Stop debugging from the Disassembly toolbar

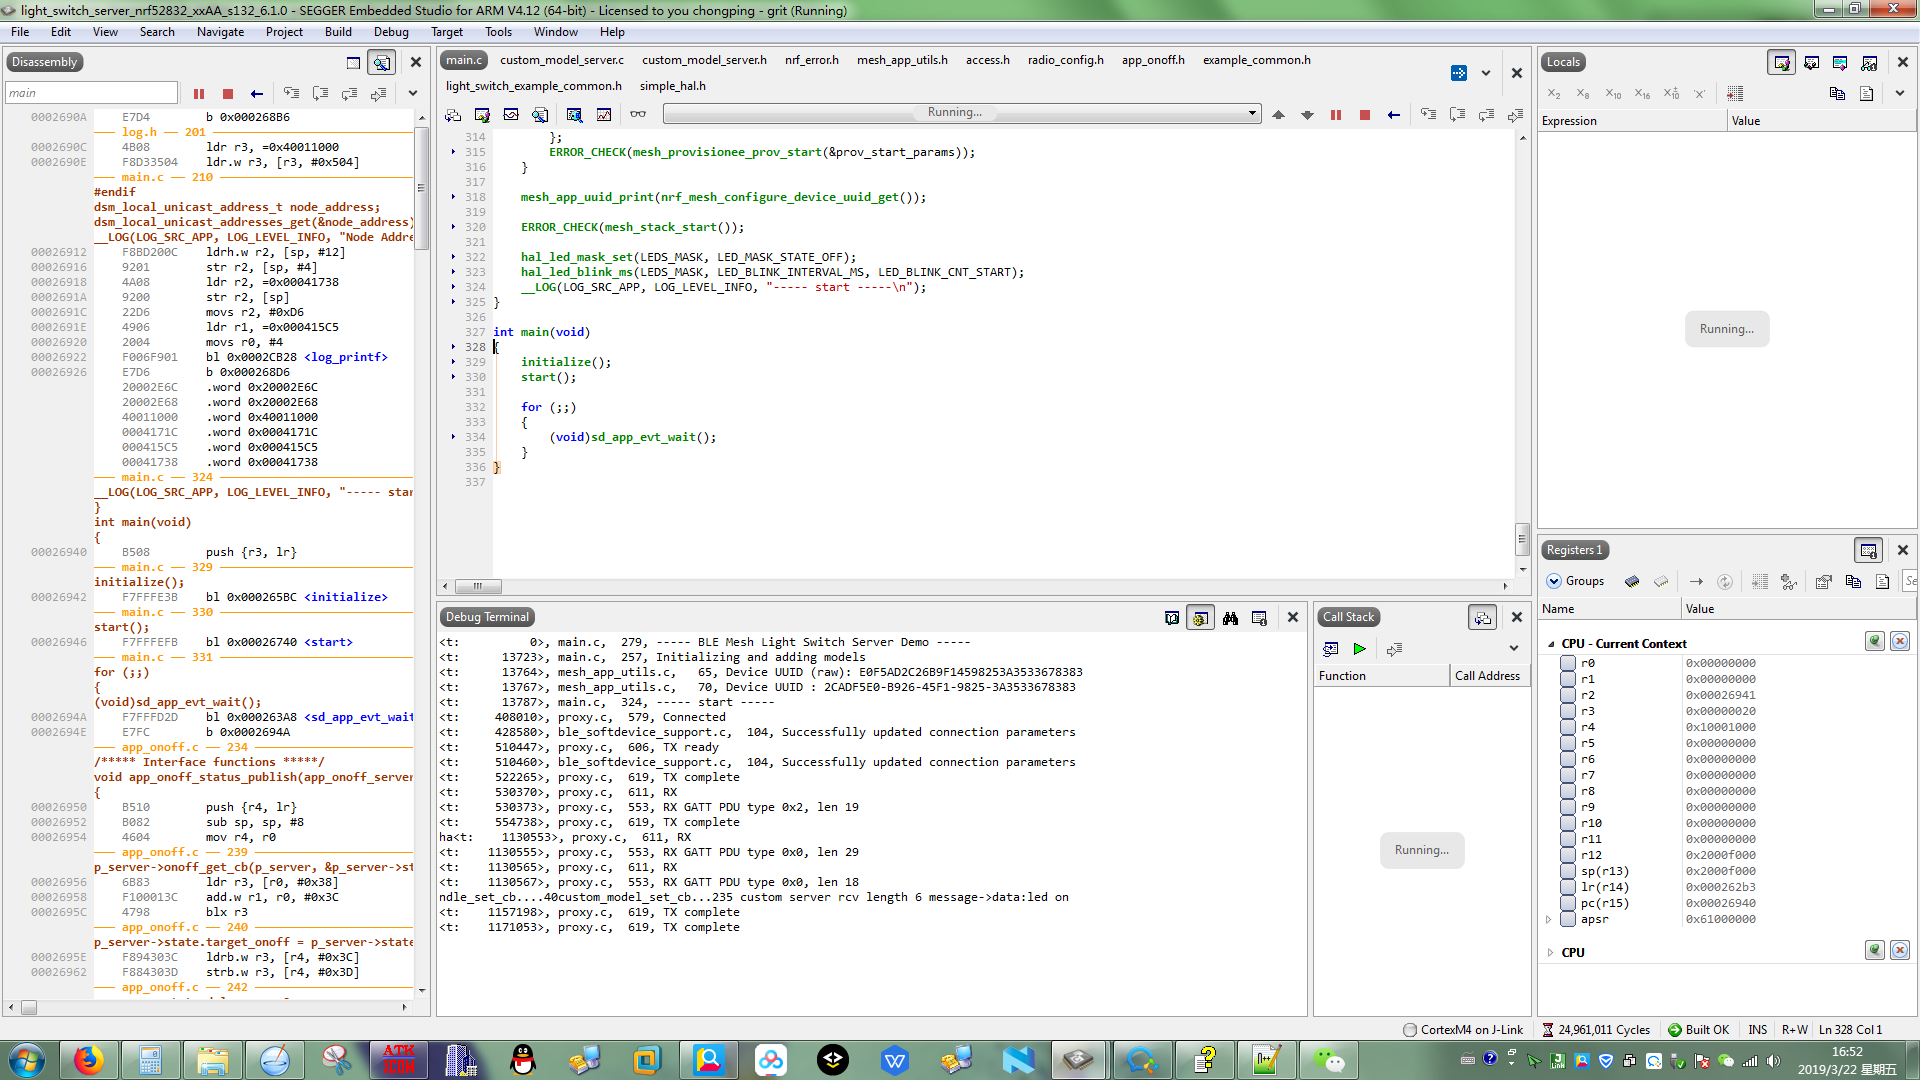click(228, 94)
